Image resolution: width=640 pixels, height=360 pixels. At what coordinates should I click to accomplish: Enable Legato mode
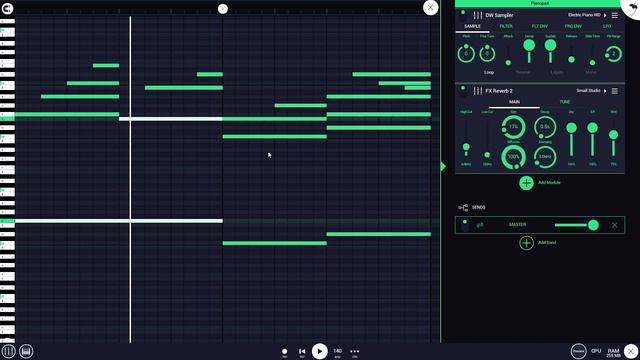pyautogui.click(x=557, y=72)
